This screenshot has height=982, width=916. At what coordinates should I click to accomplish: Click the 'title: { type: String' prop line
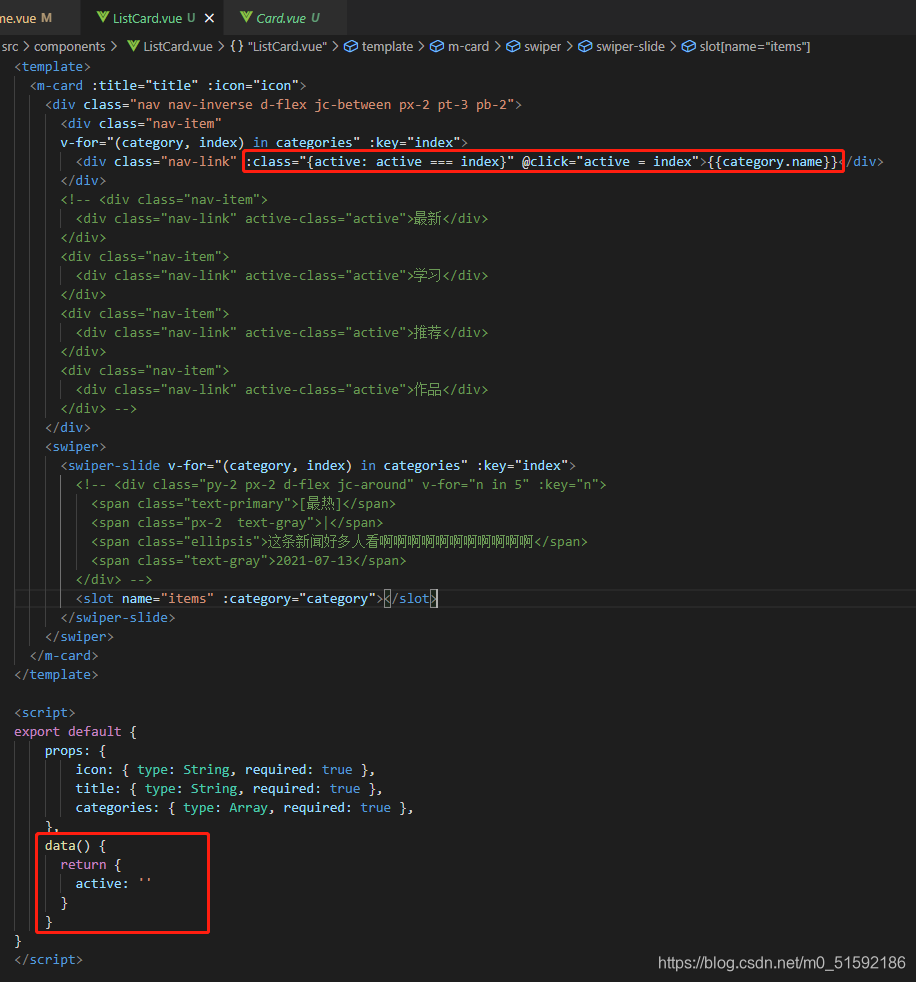(229, 788)
